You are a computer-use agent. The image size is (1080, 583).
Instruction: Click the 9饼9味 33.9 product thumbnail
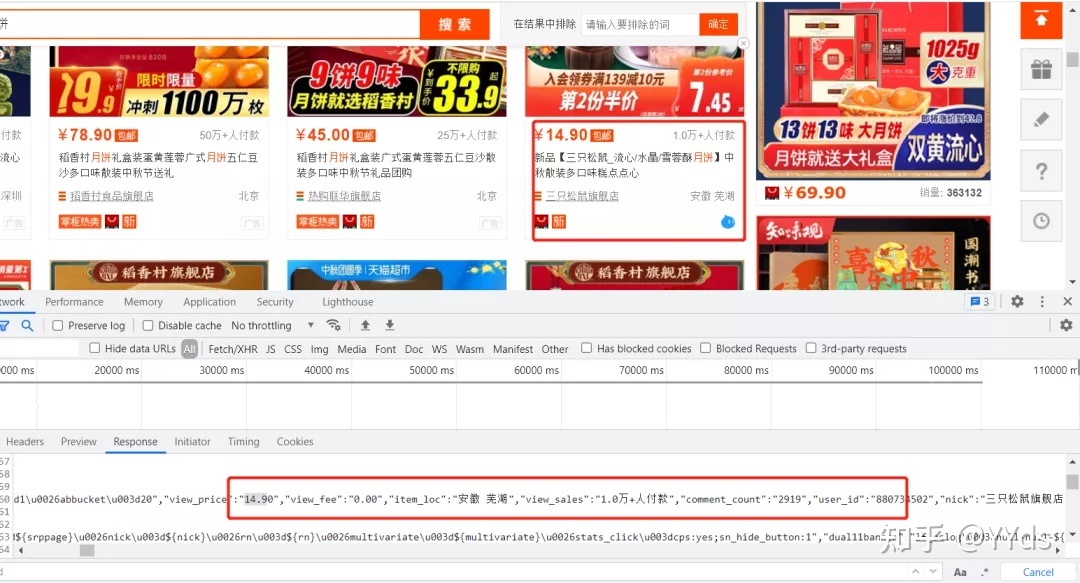(397, 81)
